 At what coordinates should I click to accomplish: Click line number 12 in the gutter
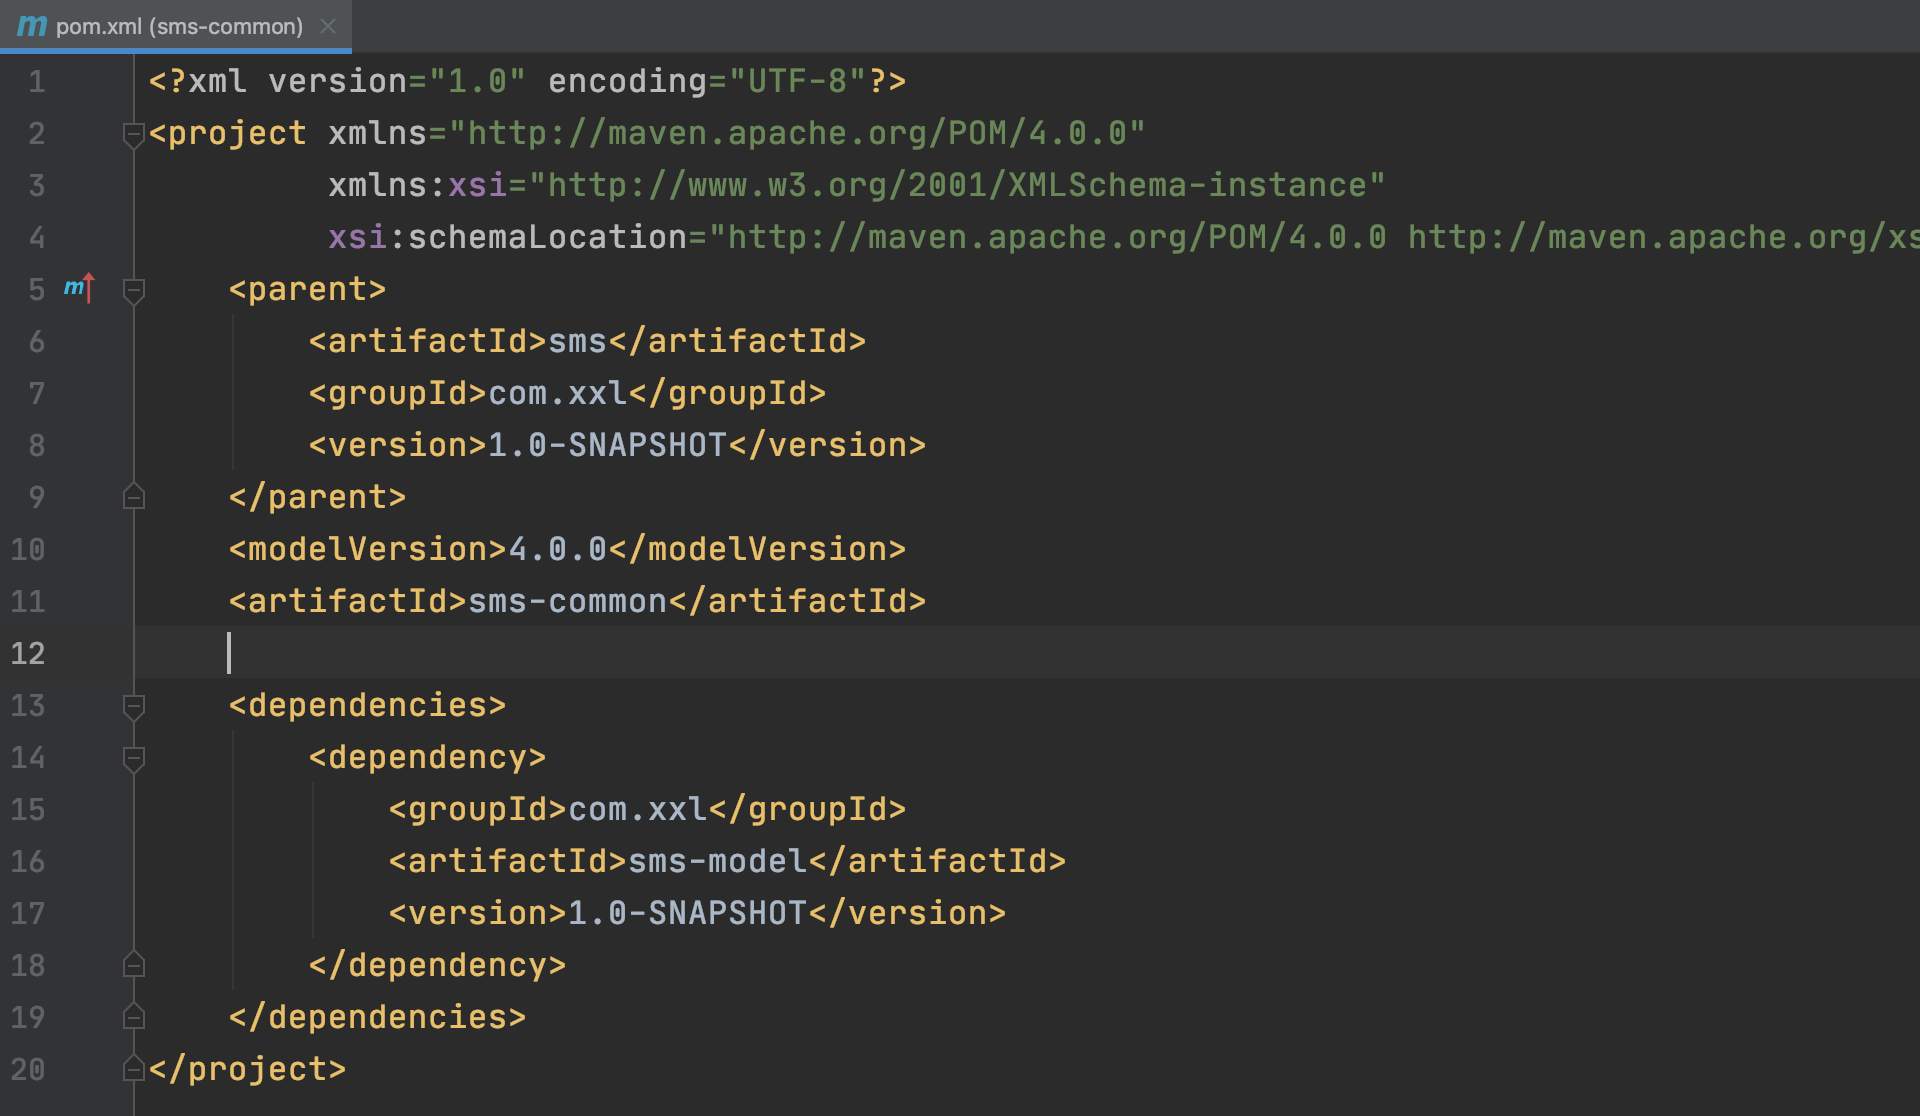(x=28, y=653)
